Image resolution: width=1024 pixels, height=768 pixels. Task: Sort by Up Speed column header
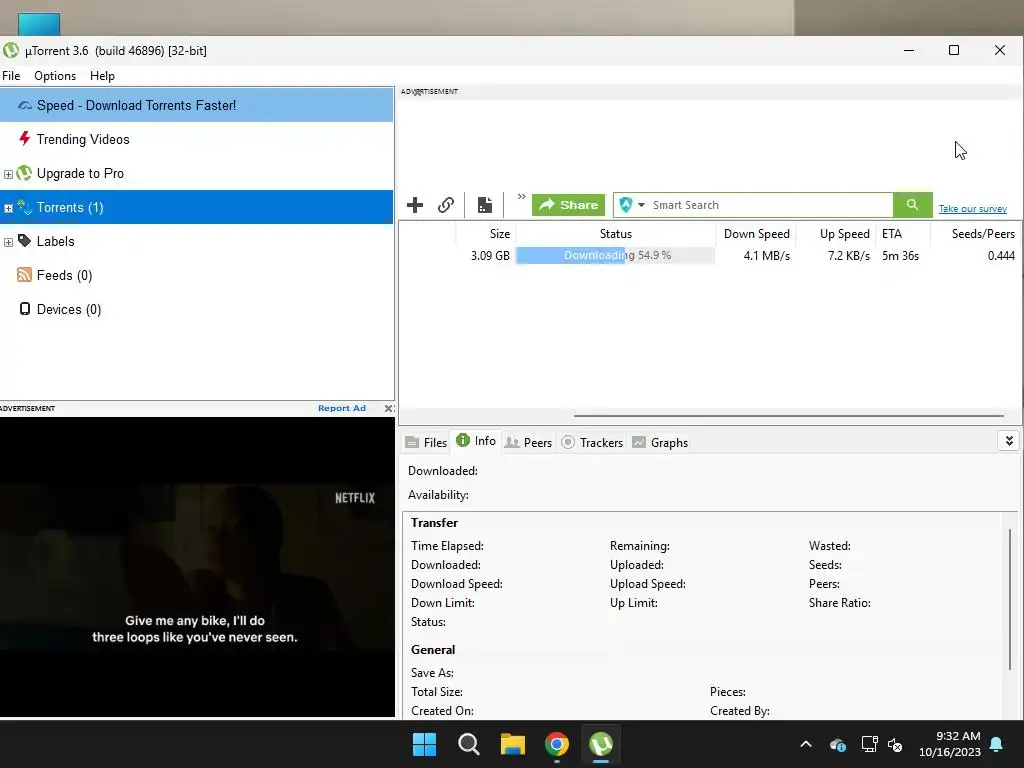click(x=837, y=234)
